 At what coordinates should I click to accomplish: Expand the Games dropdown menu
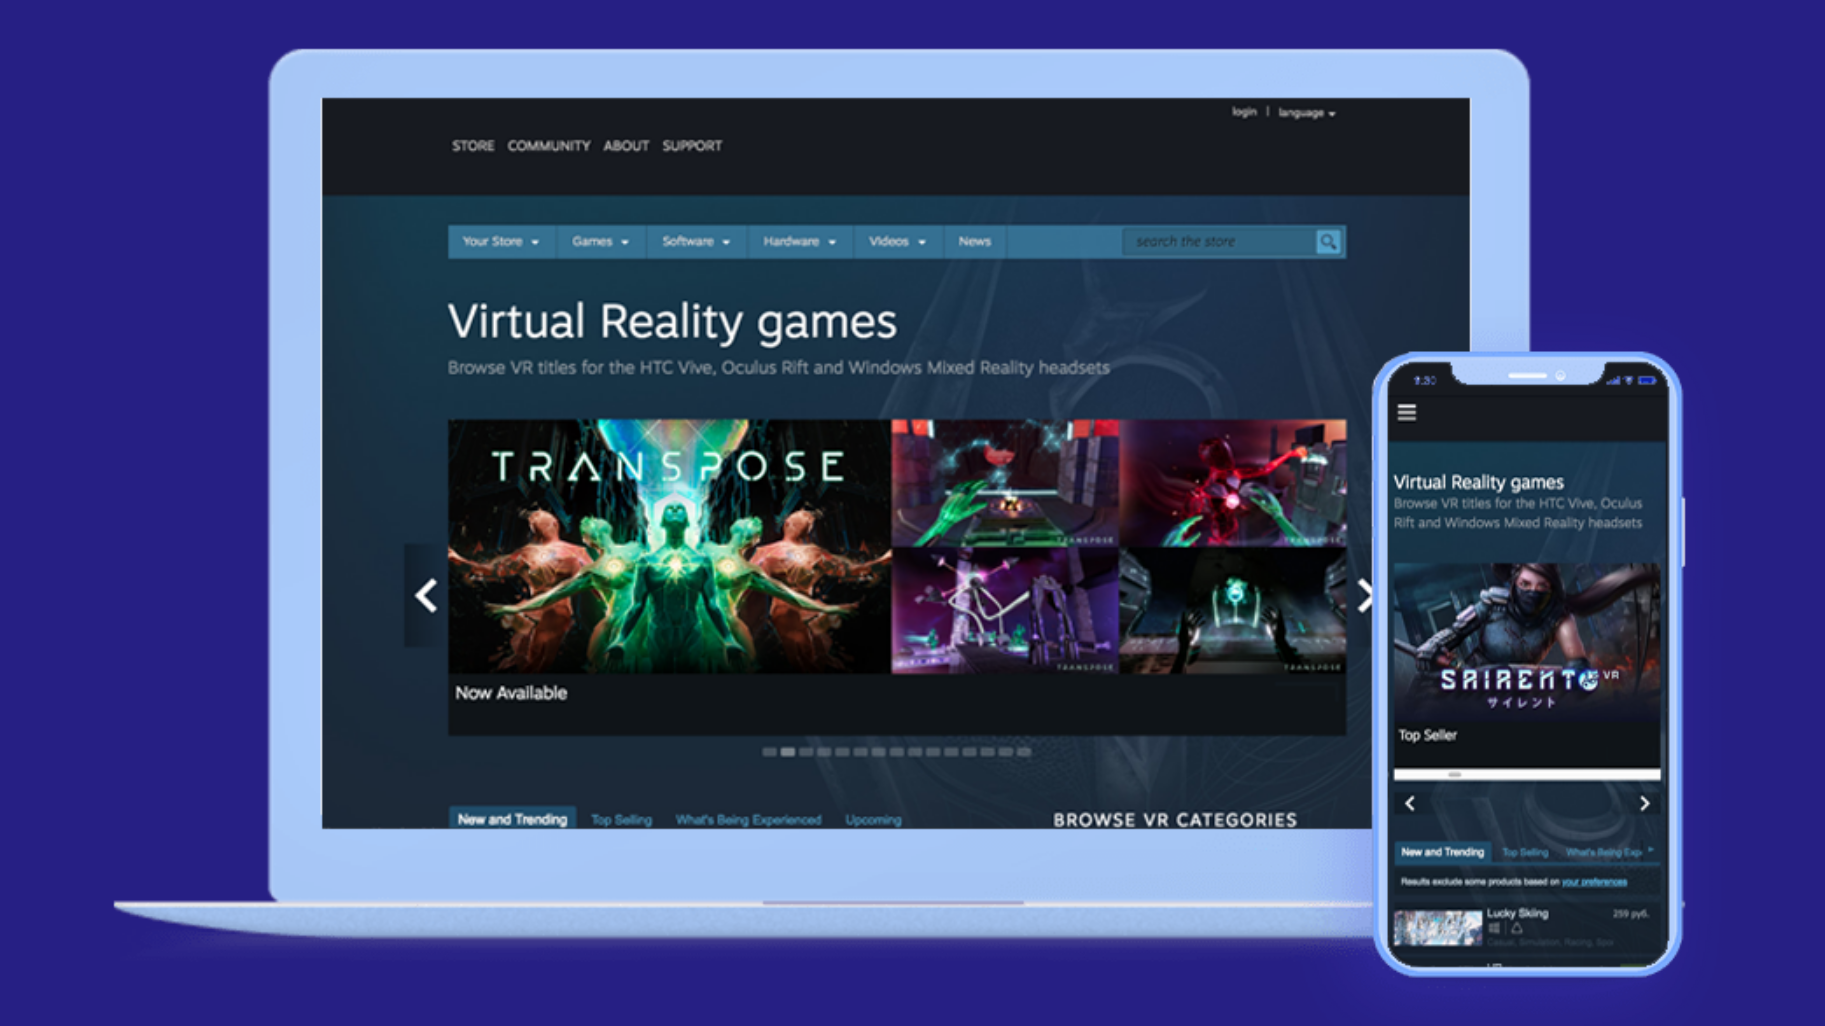tap(600, 242)
